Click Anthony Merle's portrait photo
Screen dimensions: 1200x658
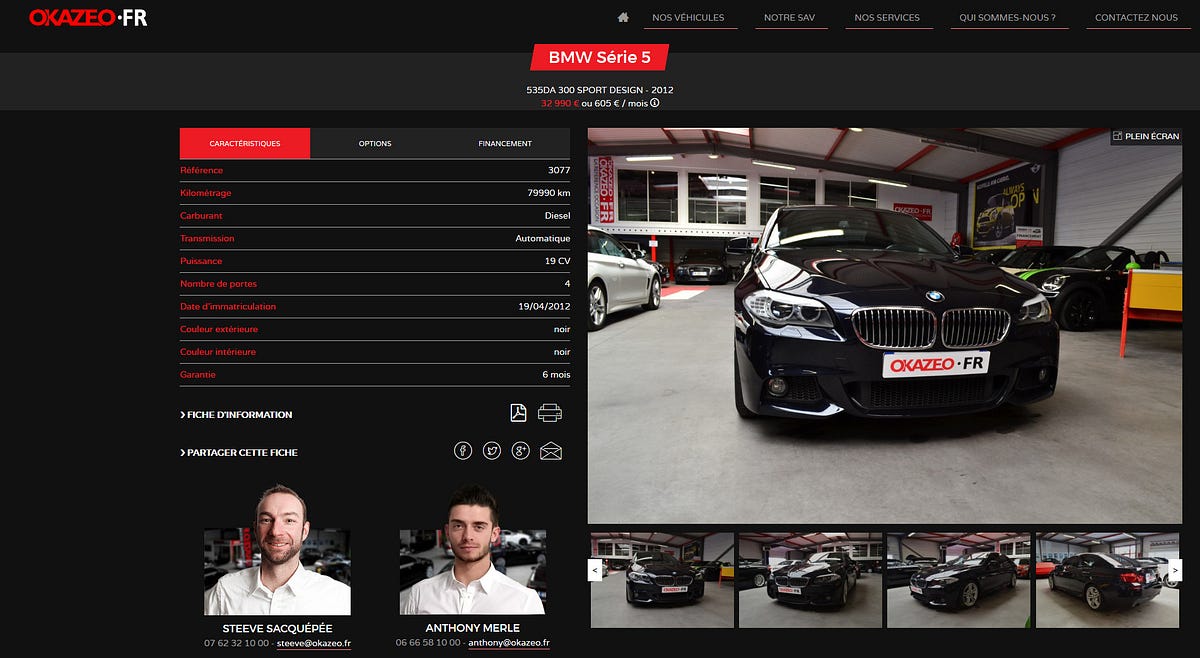pyautogui.click(x=473, y=550)
